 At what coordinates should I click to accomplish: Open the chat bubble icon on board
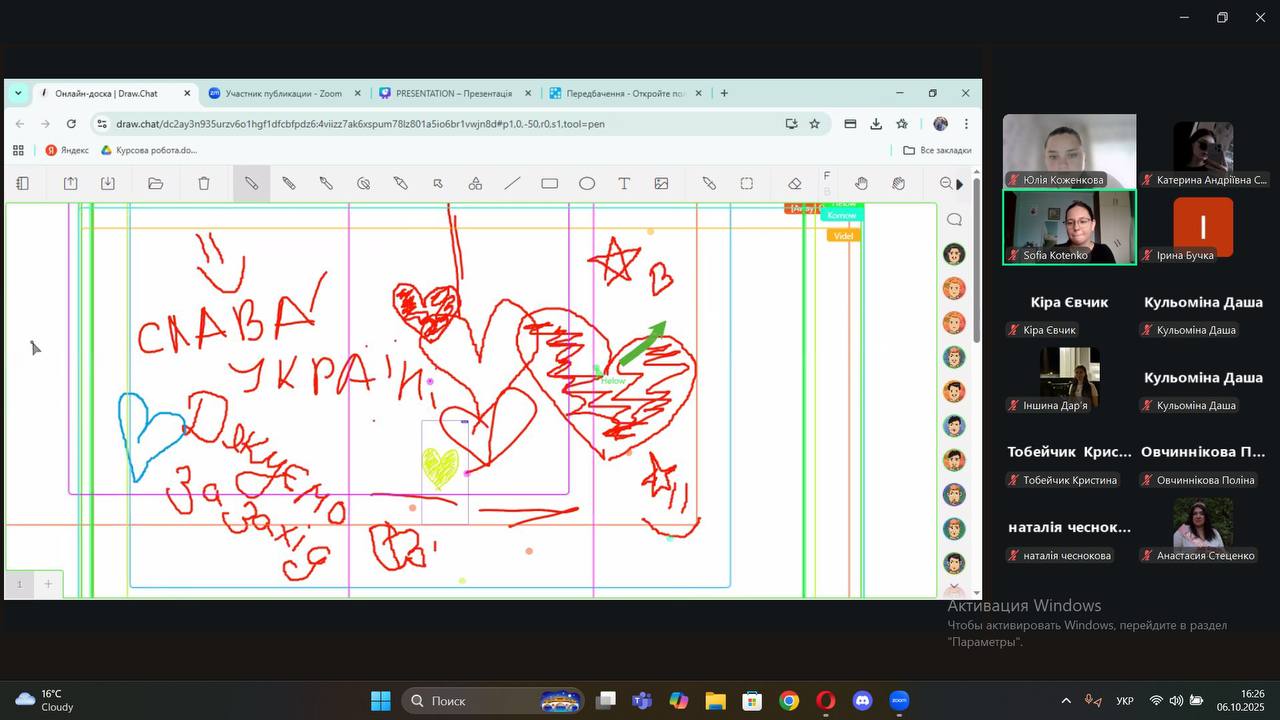(x=954, y=220)
